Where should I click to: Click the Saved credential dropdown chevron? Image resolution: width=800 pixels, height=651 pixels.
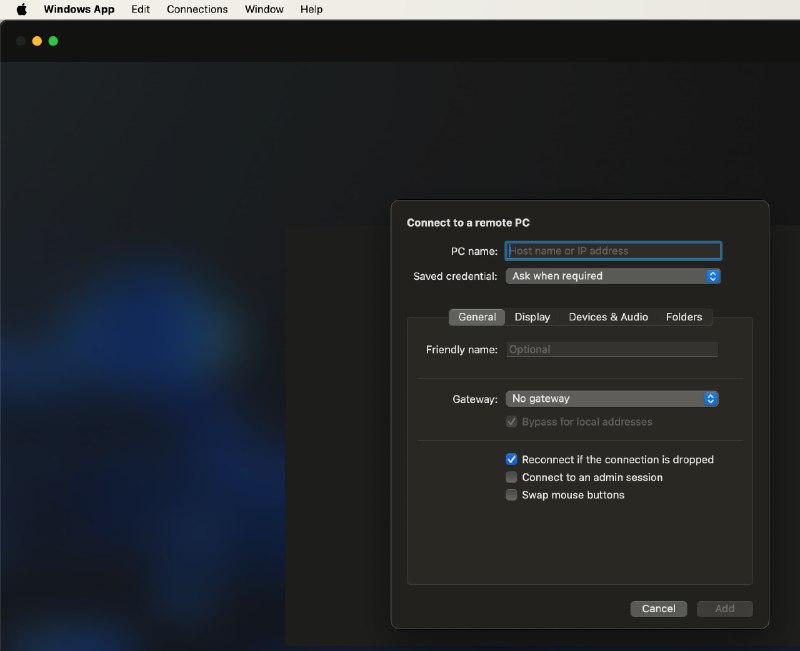pos(713,276)
